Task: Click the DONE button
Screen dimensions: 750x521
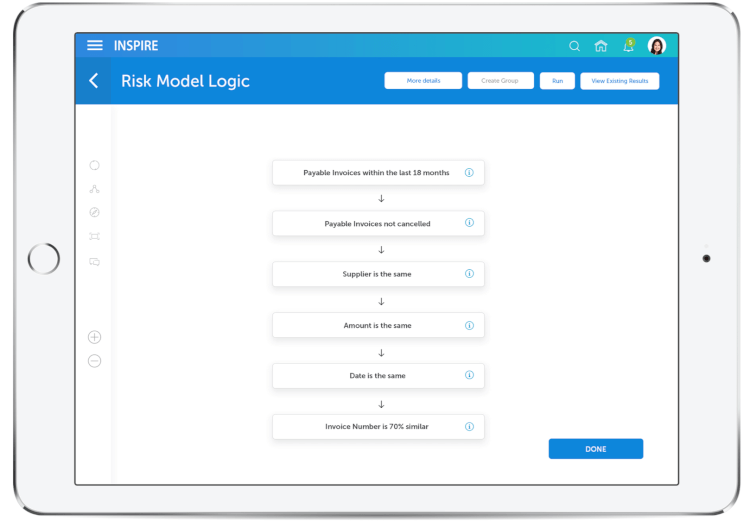Action: click(596, 449)
